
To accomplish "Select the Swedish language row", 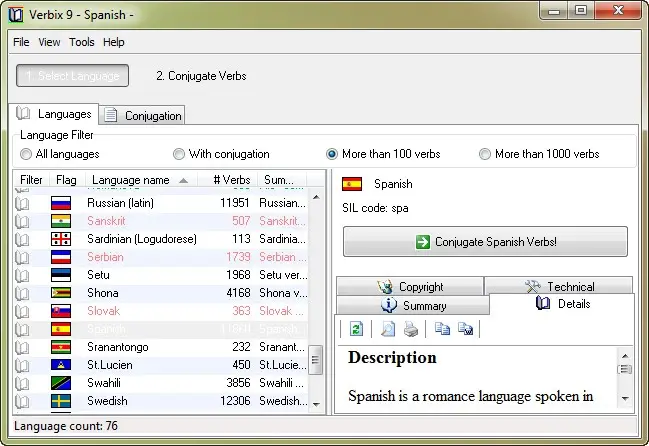I will [x=161, y=401].
